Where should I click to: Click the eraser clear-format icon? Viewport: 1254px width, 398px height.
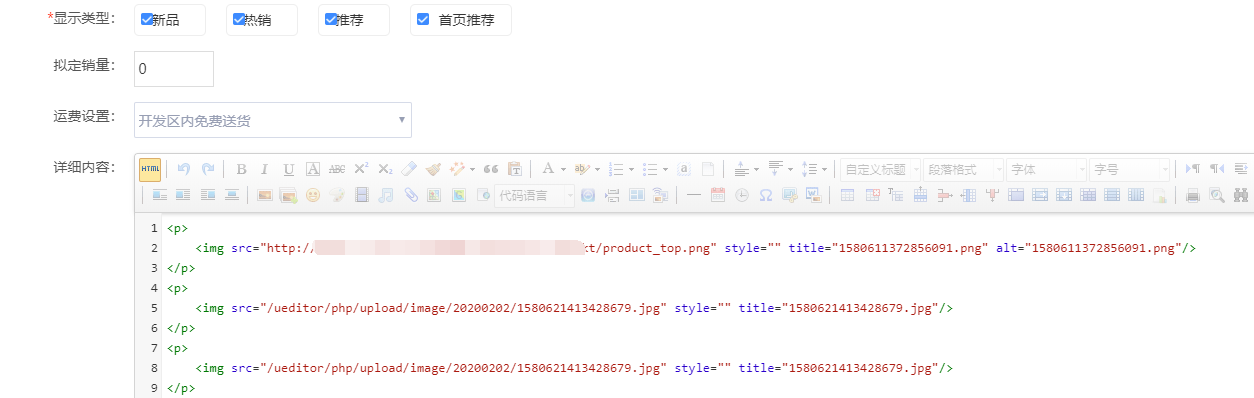pyautogui.click(x=409, y=169)
